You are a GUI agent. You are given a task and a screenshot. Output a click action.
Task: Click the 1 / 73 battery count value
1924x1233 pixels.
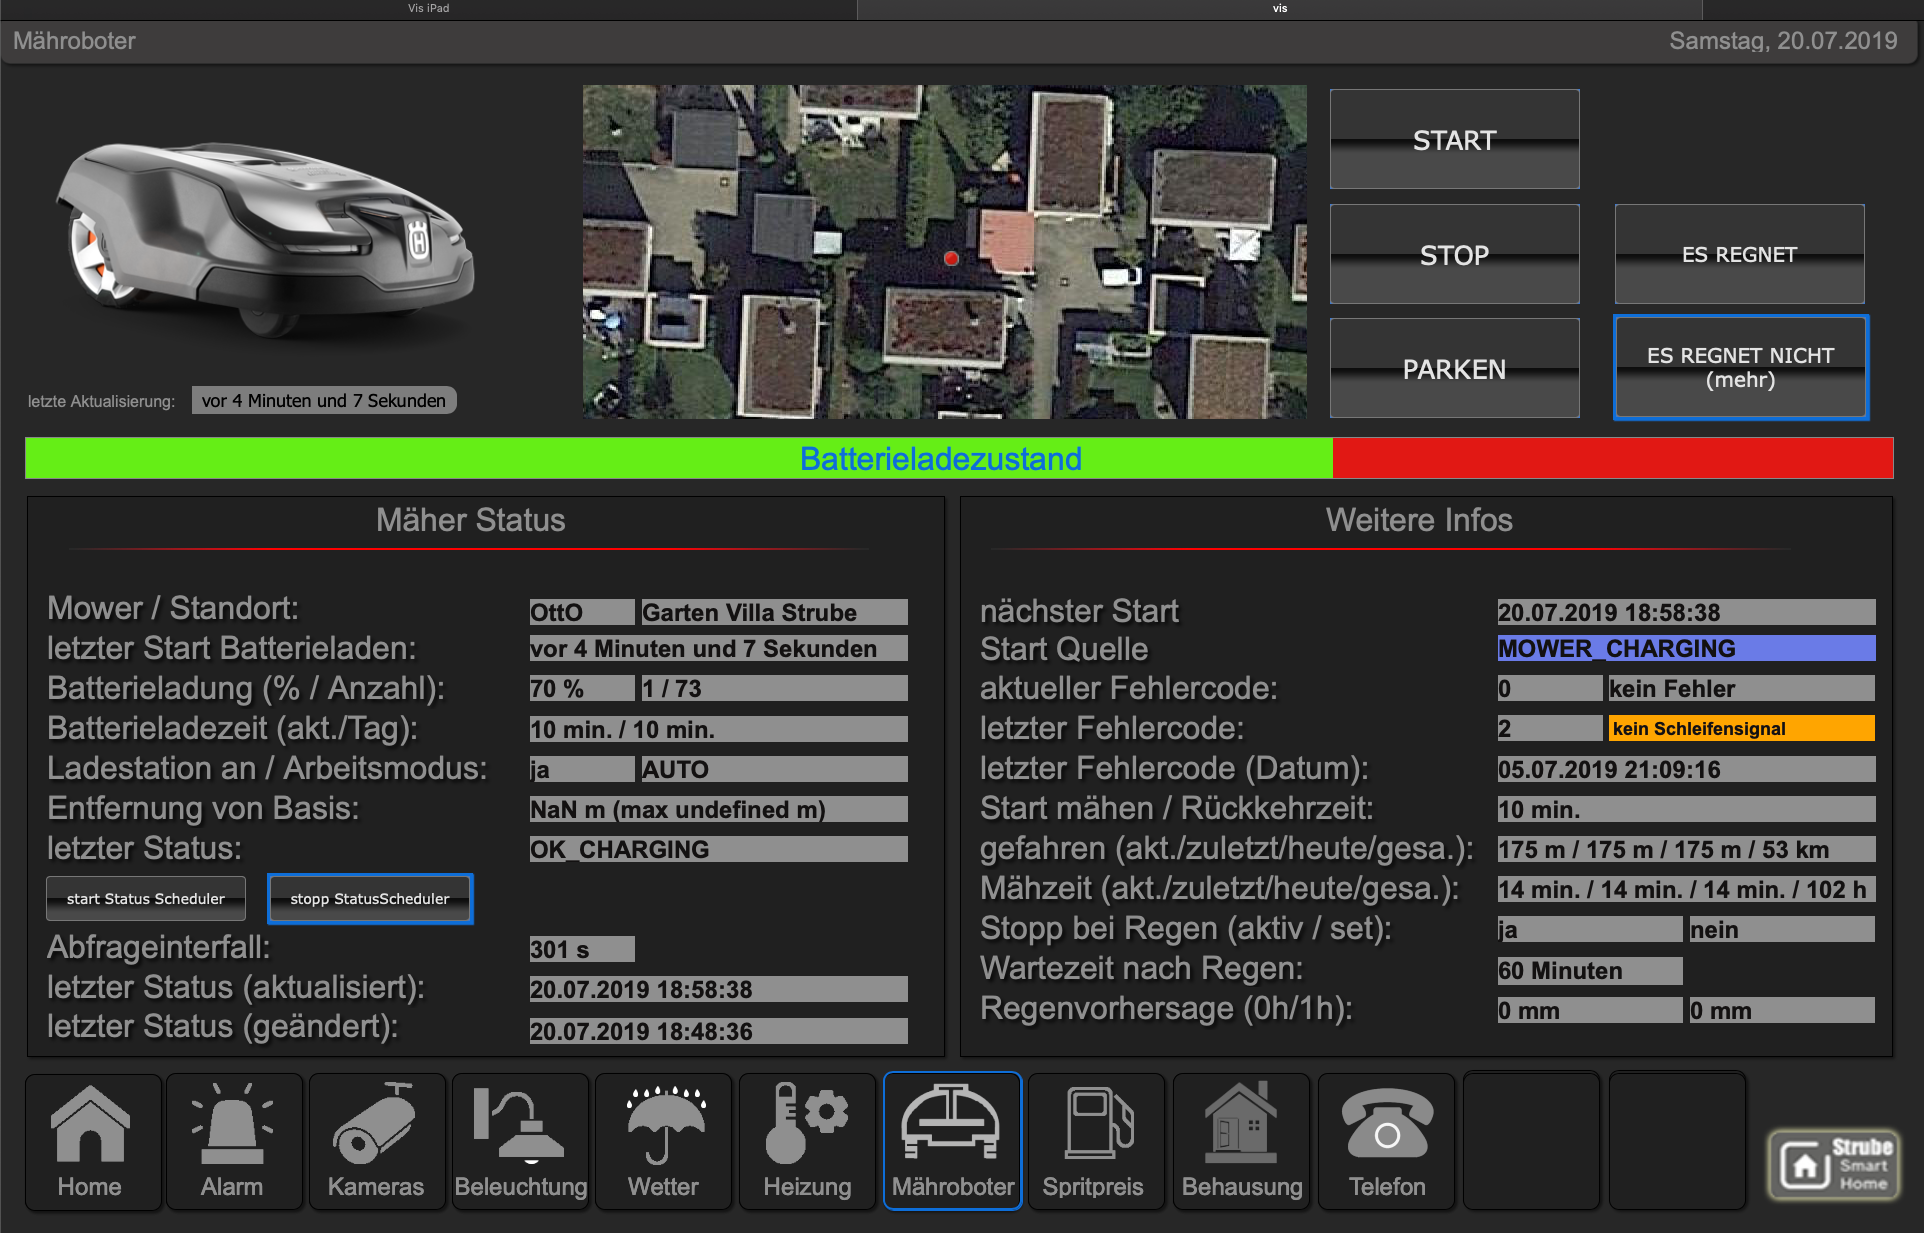pyautogui.click(x=775, y=688)
